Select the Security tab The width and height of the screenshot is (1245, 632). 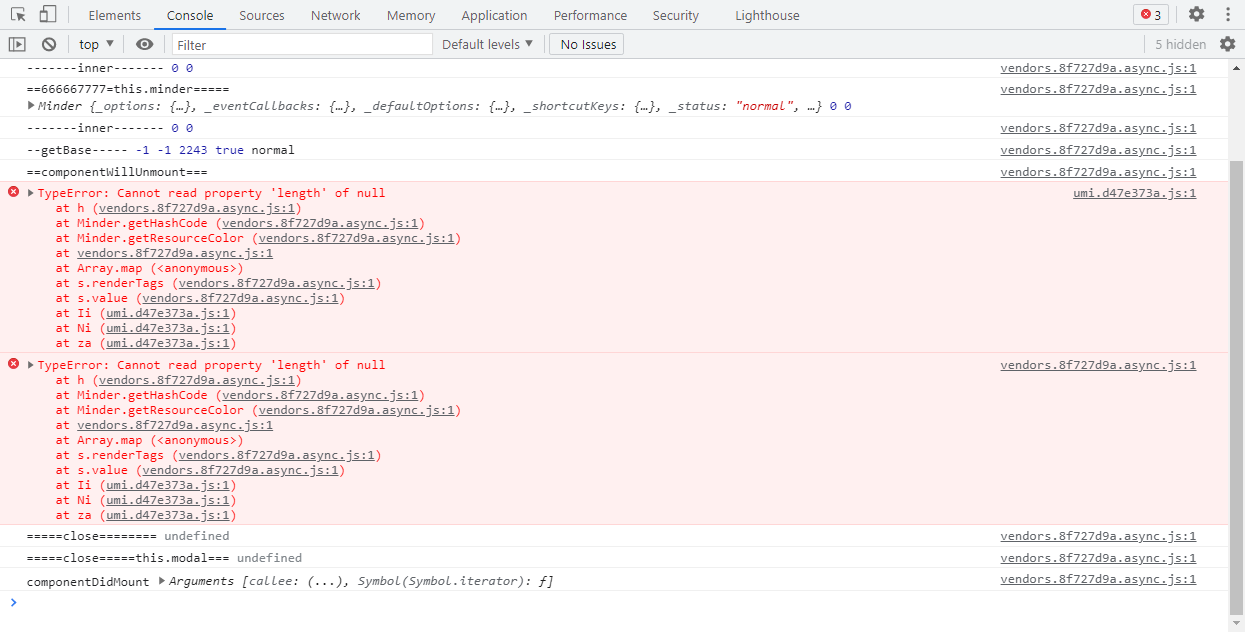pyautogui.click(x=676, y=15)
